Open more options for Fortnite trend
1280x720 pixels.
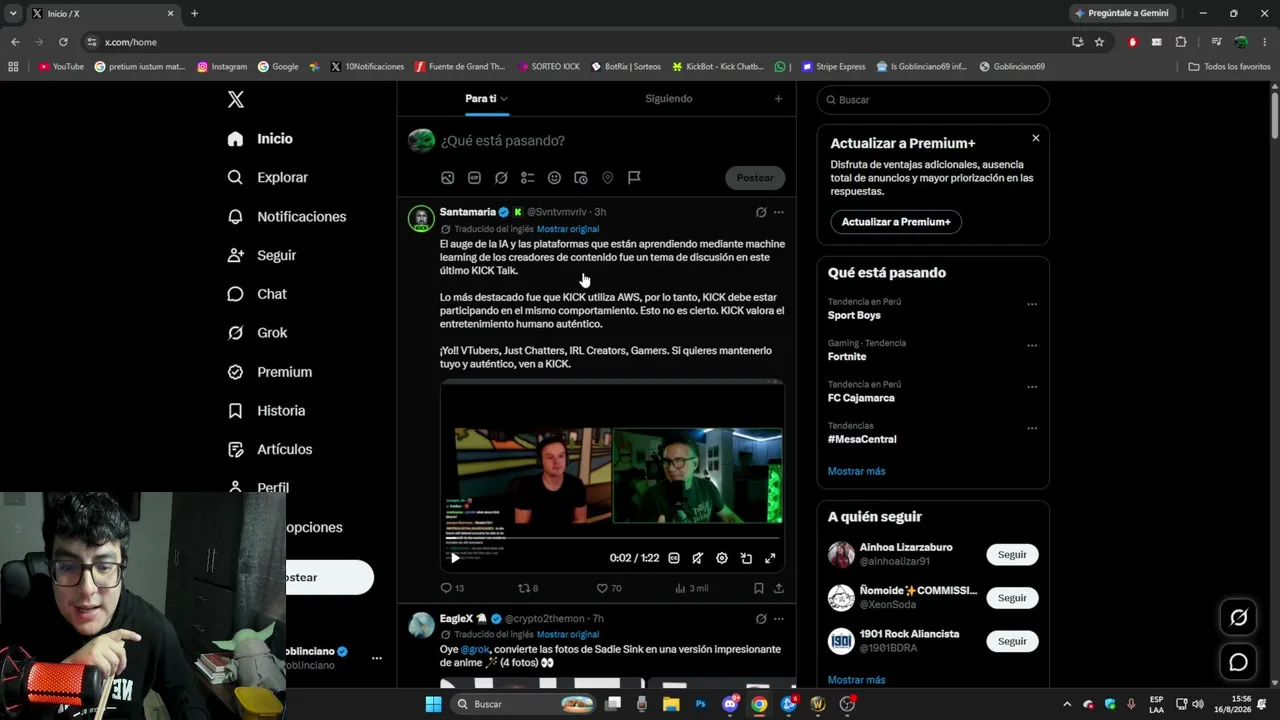click(x=1032, y=346)
